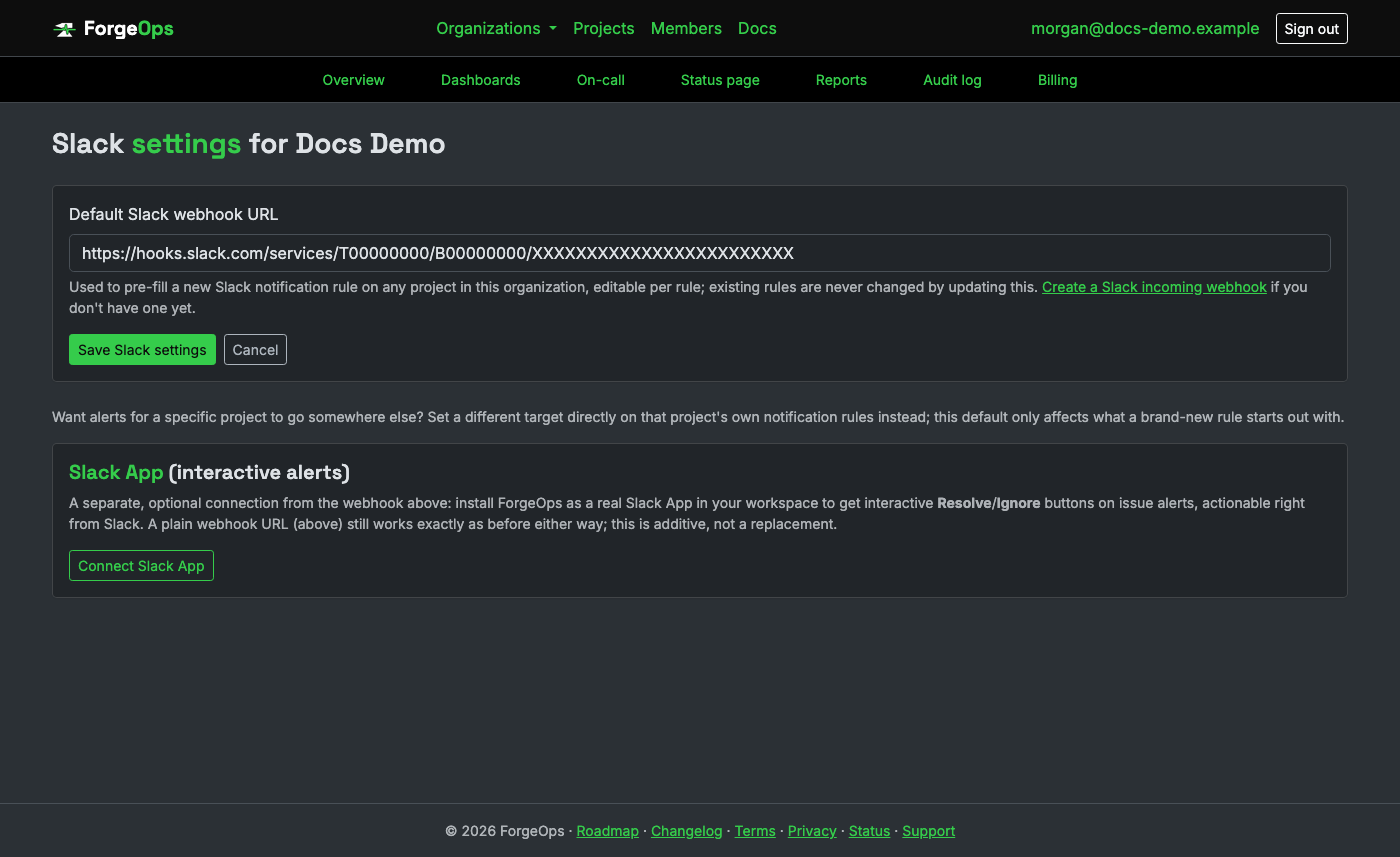Select the On-call tab
The height and width of the screenshot is (857, 1400).
(600, 80)
